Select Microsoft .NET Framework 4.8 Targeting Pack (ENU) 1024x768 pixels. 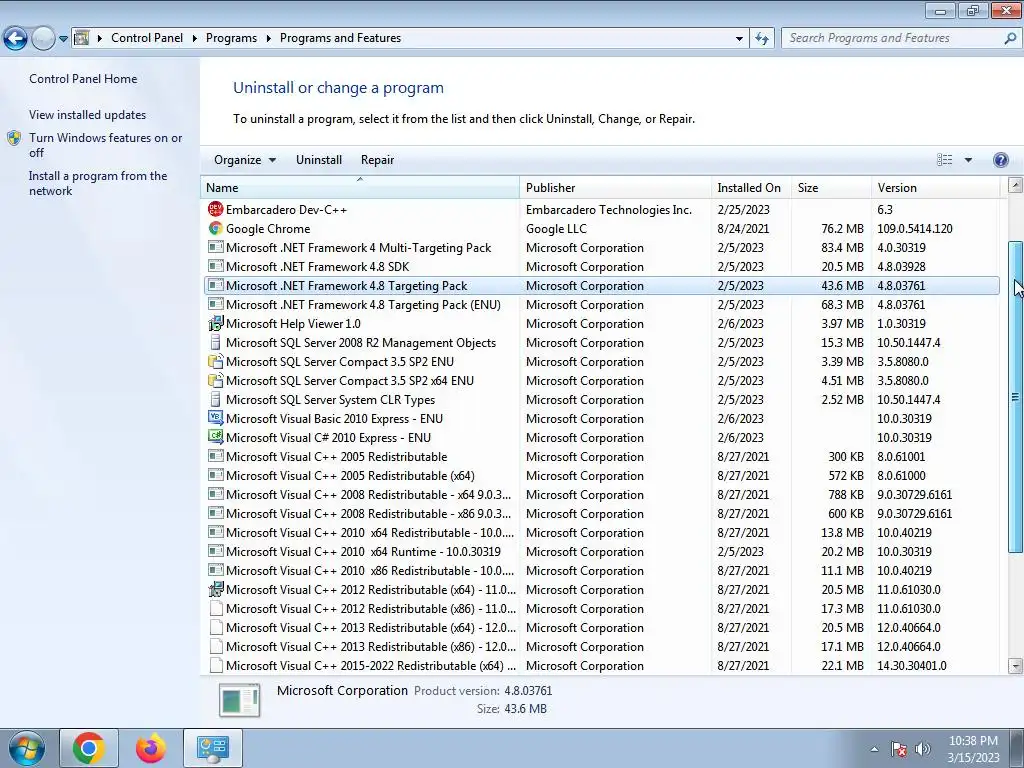pos(601,304)
